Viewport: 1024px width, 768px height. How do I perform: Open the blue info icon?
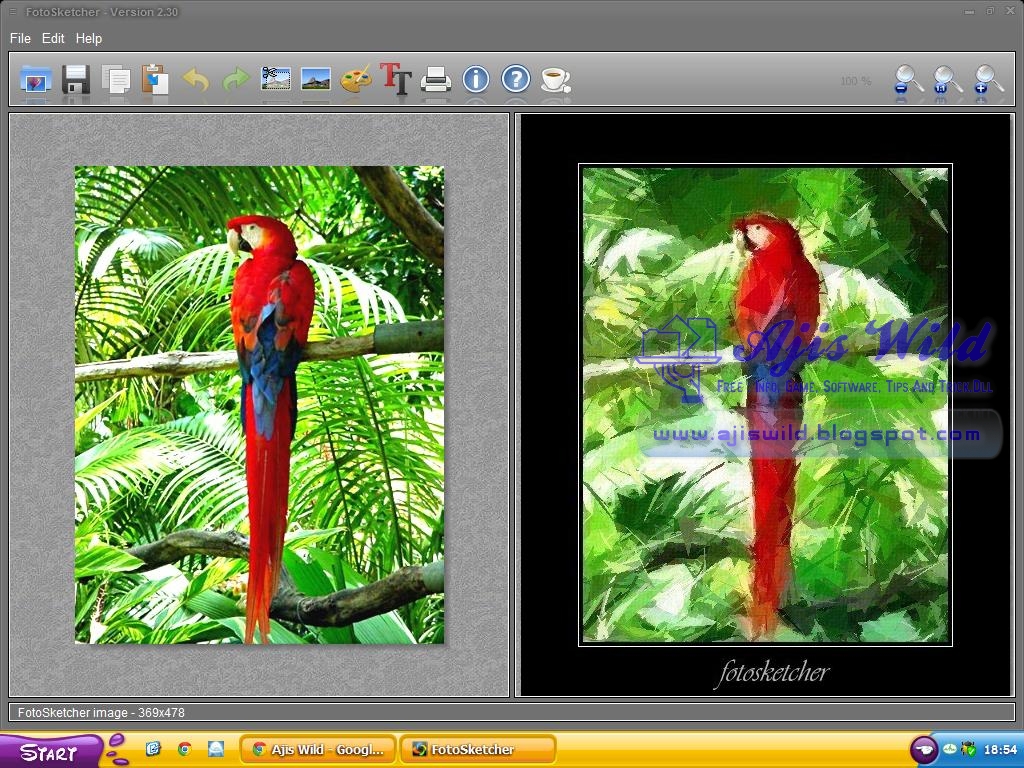coord(476,79)
